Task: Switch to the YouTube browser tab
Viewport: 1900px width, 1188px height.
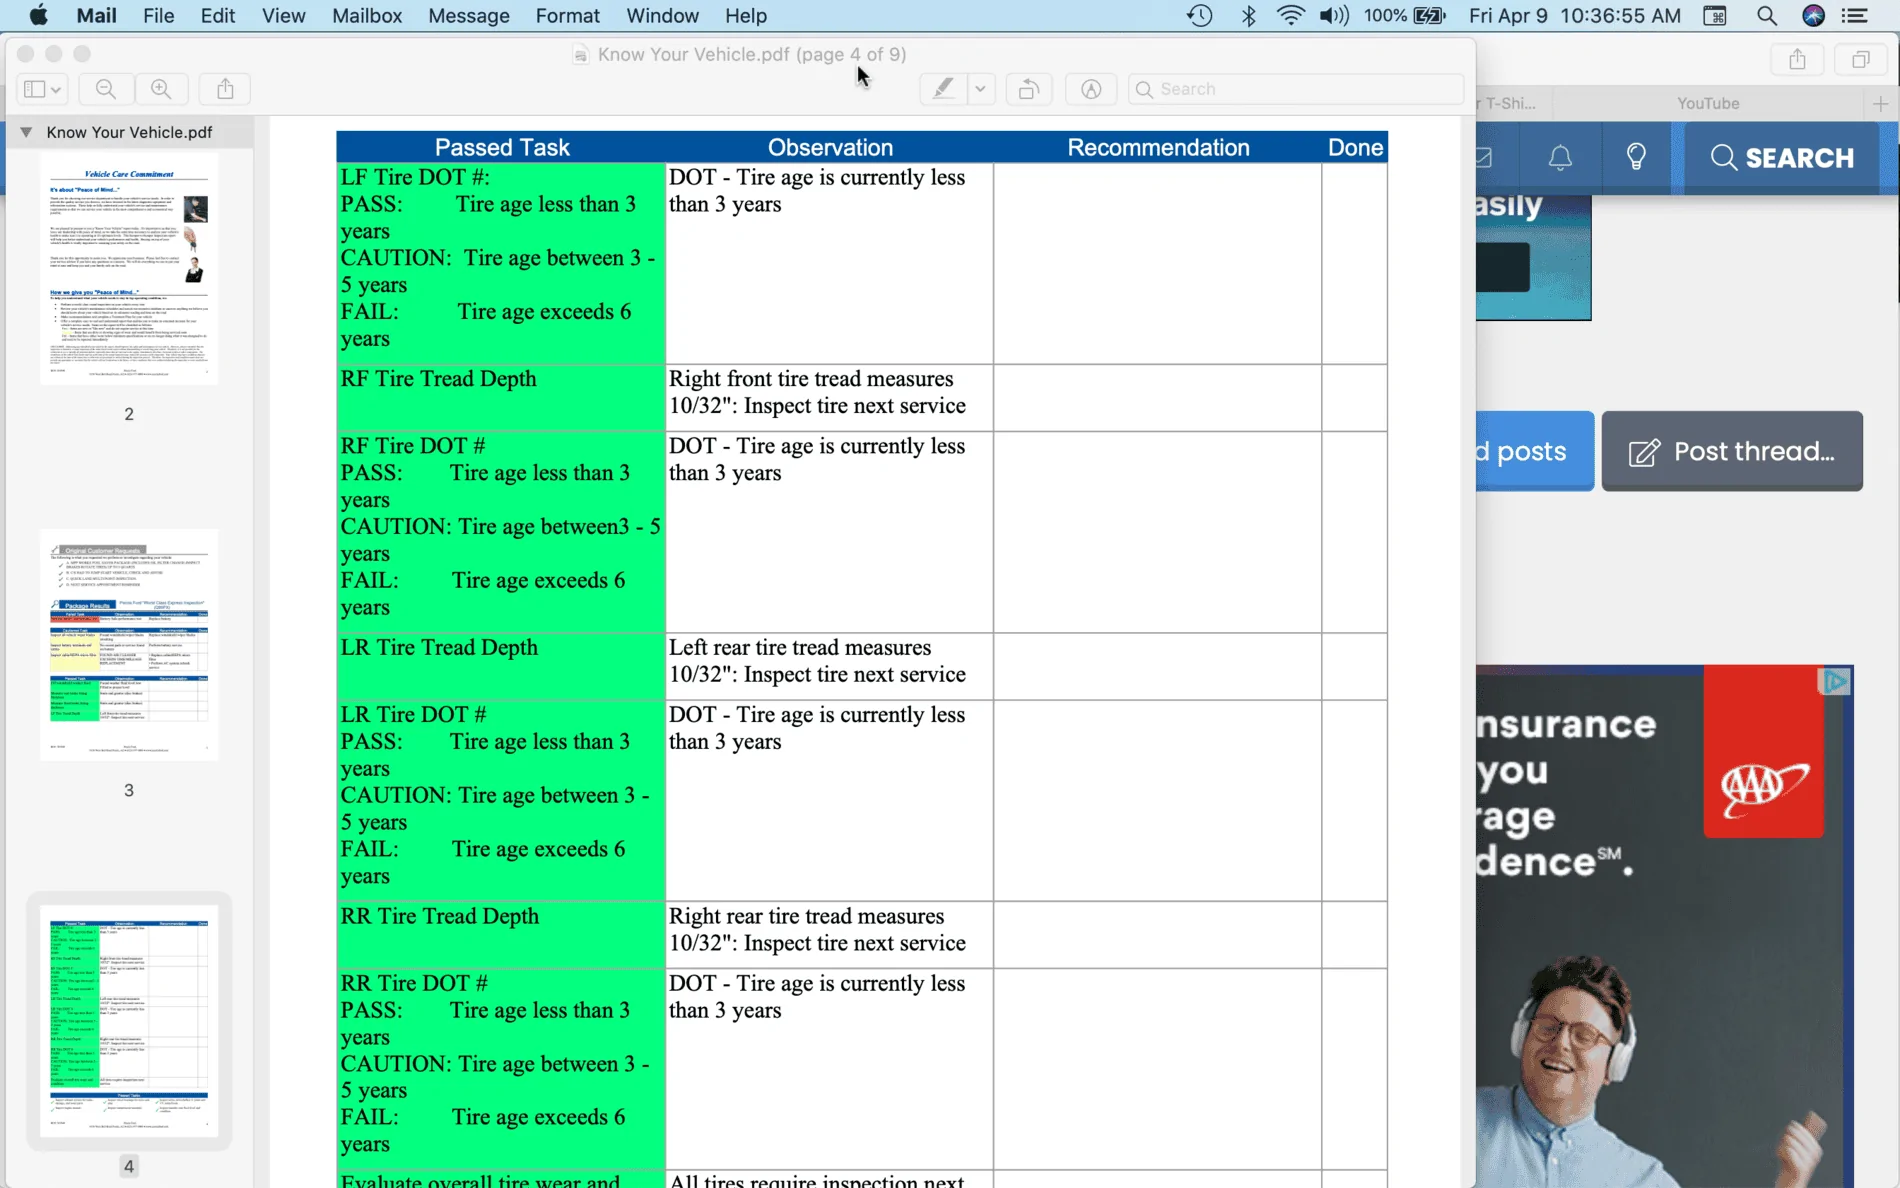Action: click(1707, 103)
